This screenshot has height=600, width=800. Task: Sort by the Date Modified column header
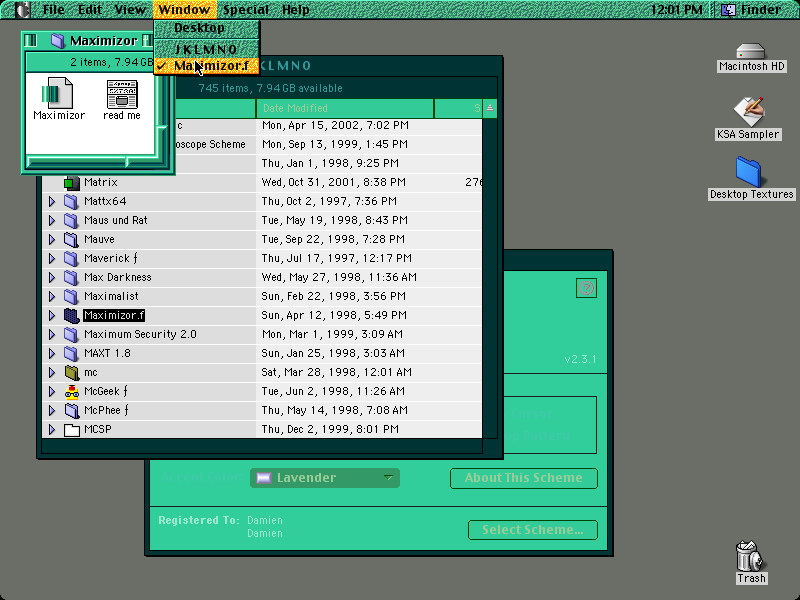point(345,108)
